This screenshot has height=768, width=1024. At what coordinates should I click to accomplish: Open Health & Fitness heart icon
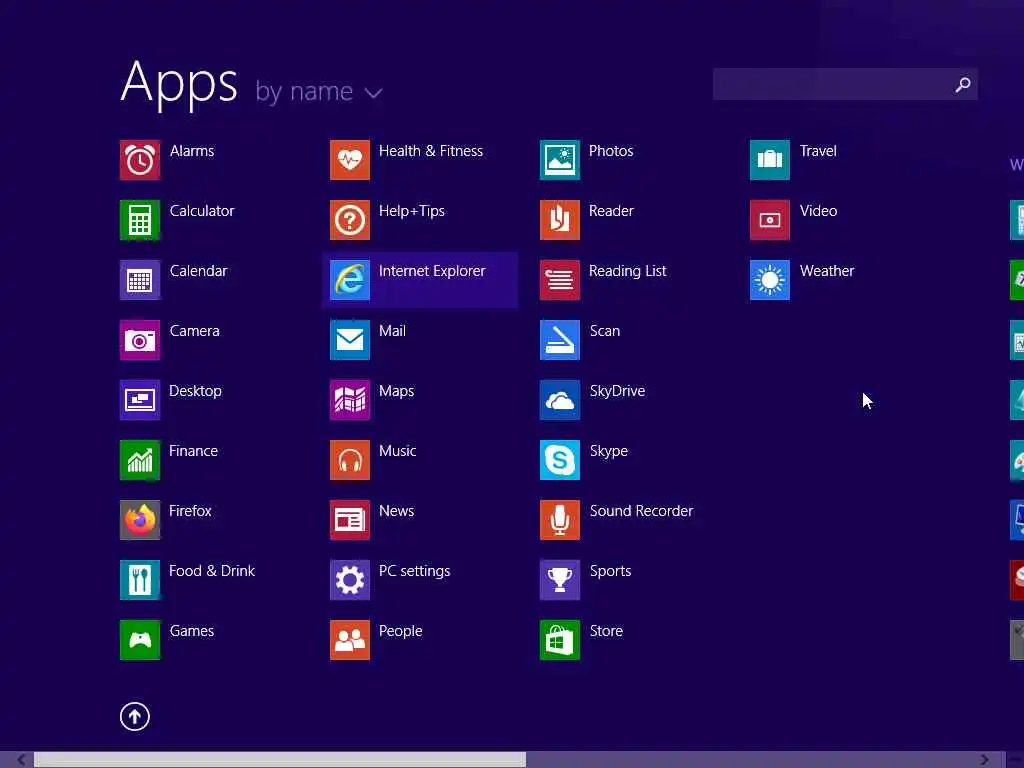(350, 160)
